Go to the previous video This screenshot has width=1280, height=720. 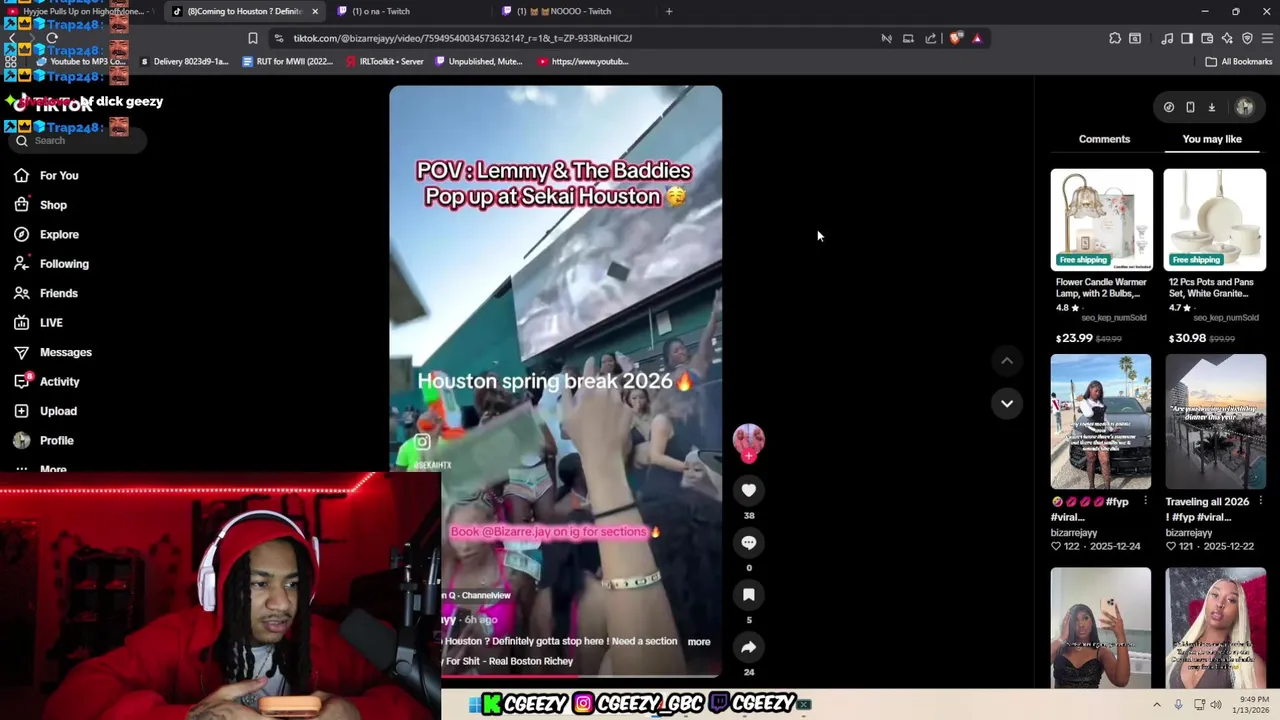[x=1007, y=361]
